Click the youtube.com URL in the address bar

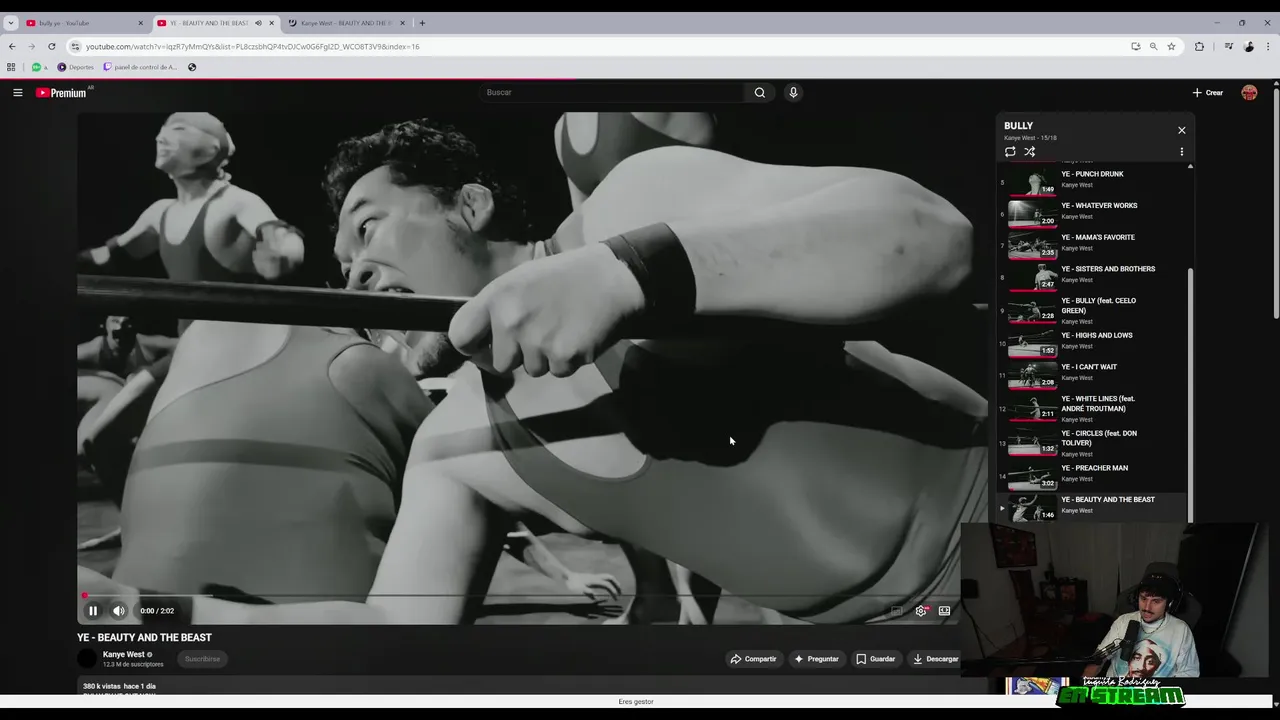(x=252, y=46)
